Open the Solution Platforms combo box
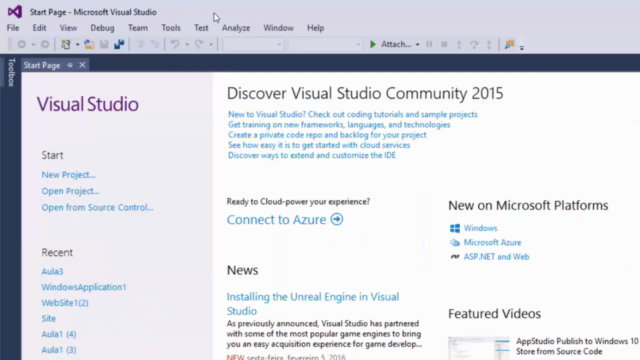The image size is (640, 360). [x=325, y=44]
